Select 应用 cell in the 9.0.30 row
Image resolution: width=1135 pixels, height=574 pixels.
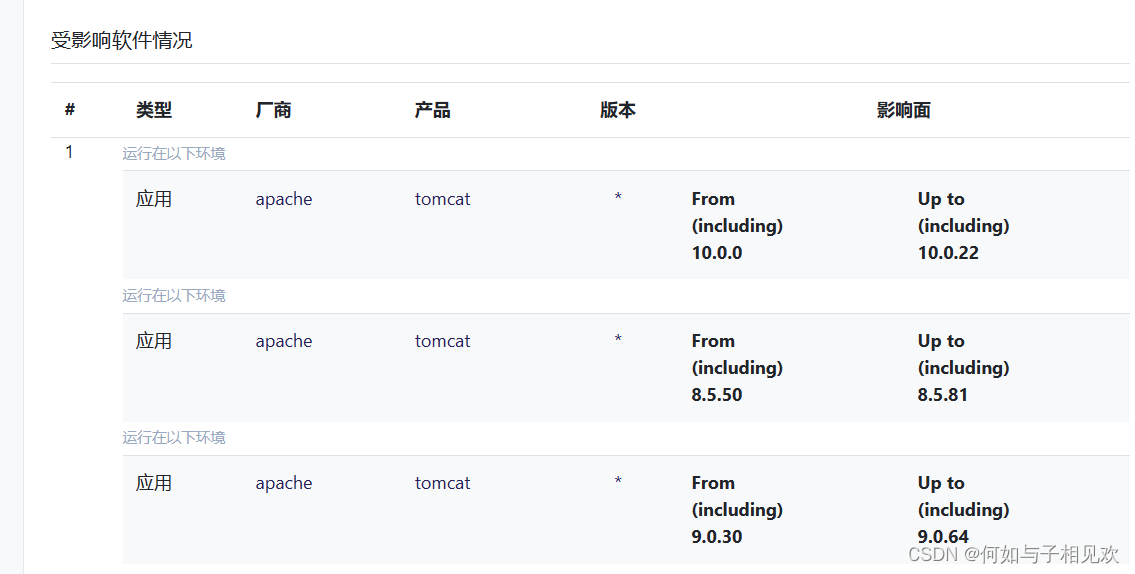click(x=153, y=483)
